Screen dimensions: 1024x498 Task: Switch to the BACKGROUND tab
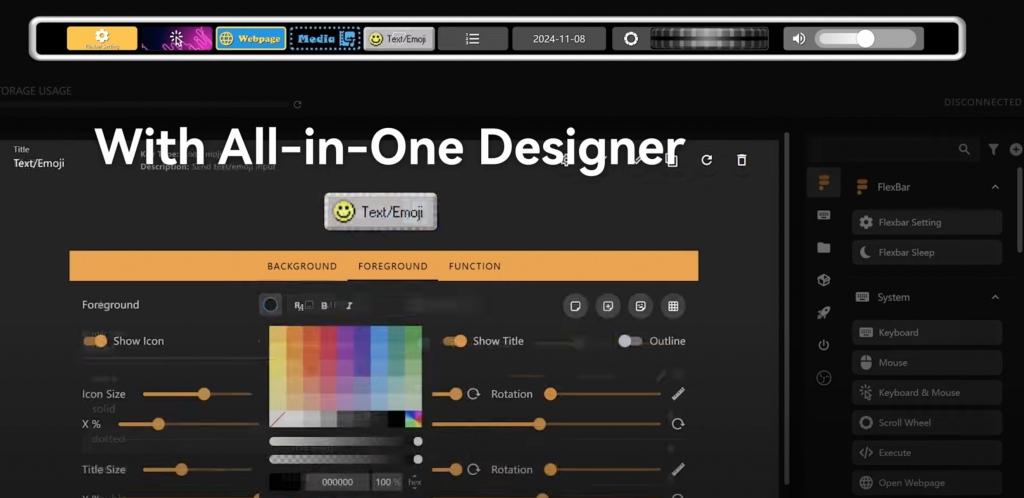pyautogui.click(x=302, y=266)
